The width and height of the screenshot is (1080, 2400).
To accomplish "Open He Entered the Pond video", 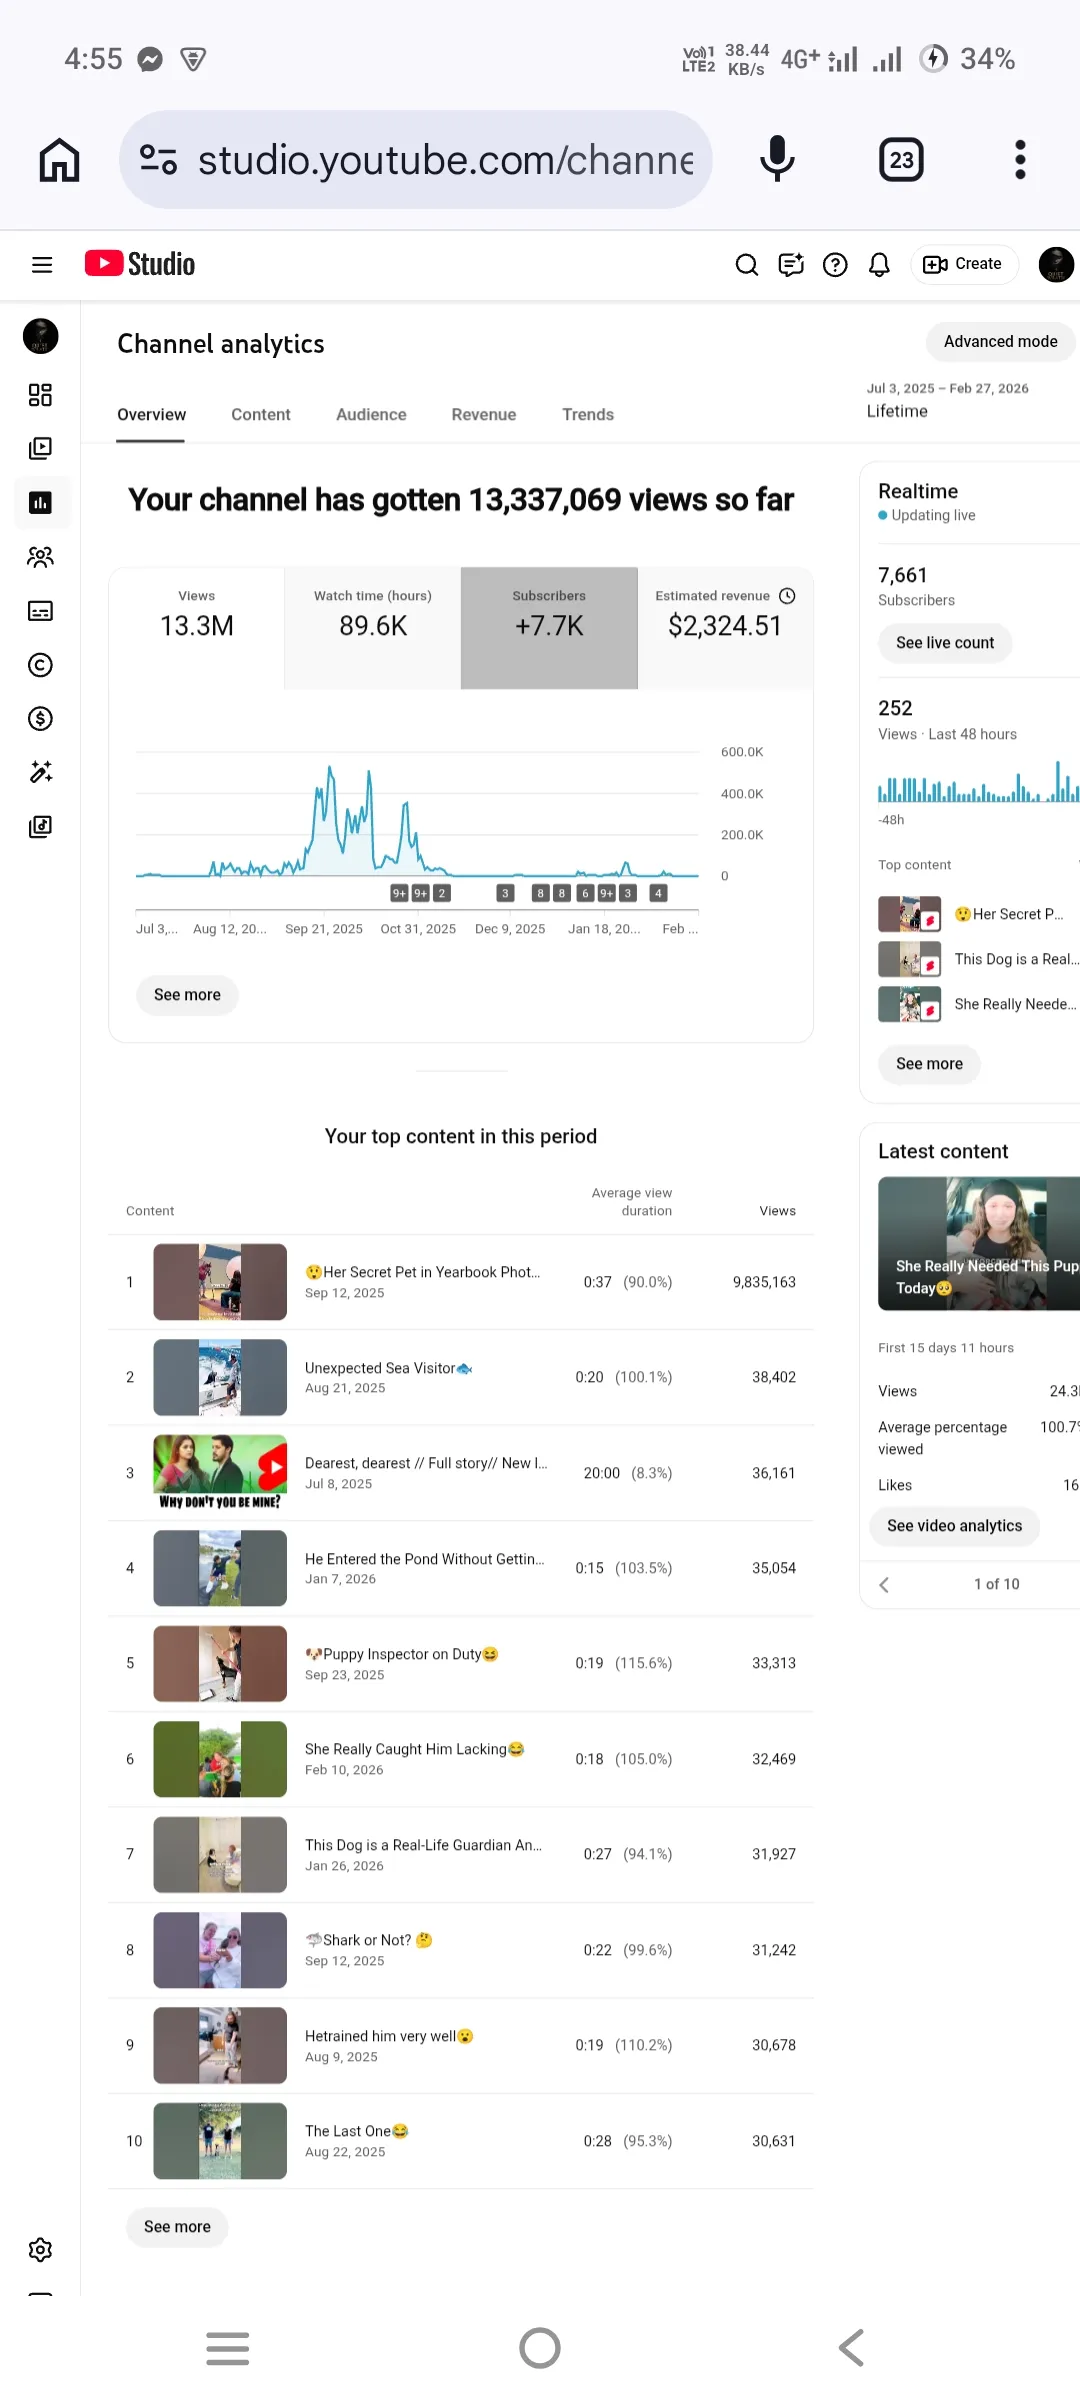I will 461,1568.
